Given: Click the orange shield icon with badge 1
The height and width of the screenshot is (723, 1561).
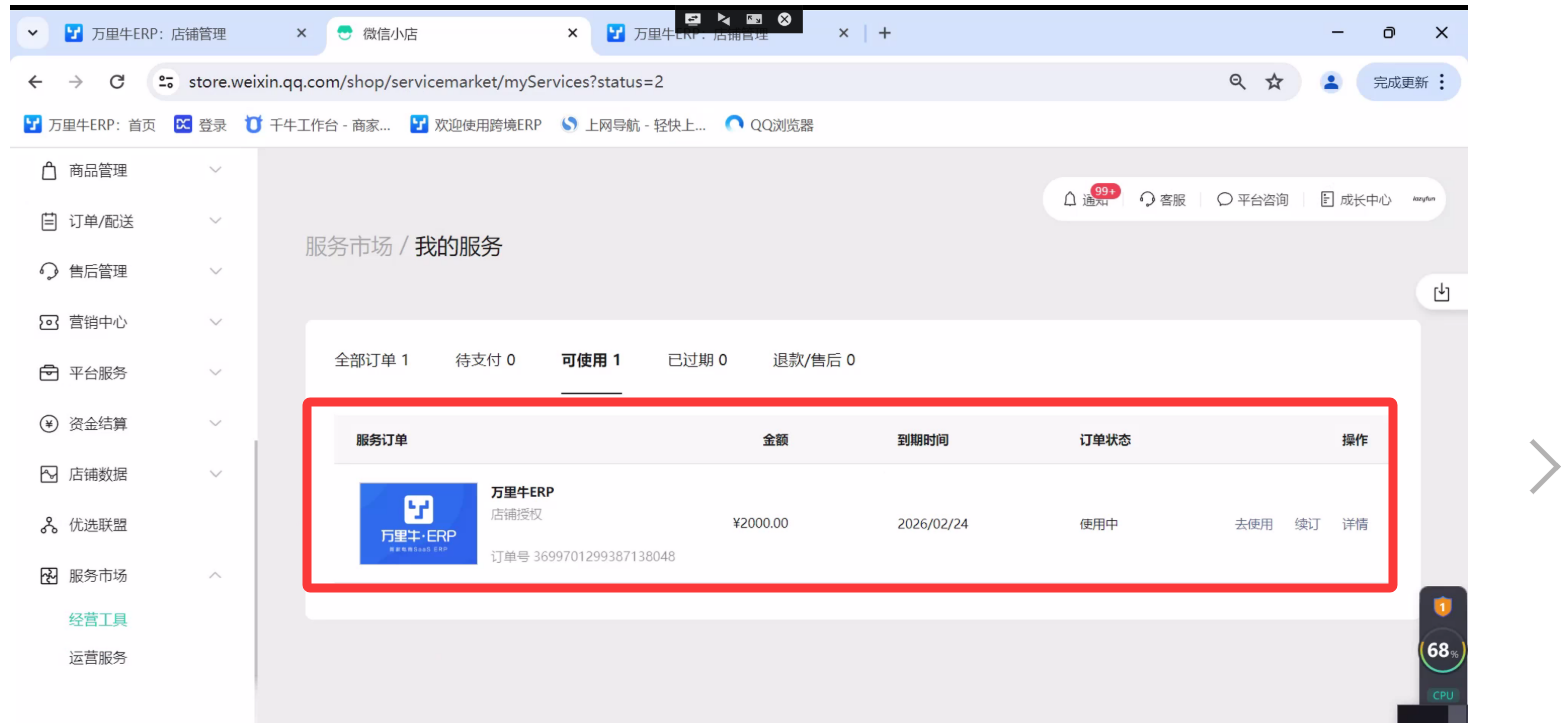Looking at the screenshot, I should pyautogui.click(x=1442, y=607).
